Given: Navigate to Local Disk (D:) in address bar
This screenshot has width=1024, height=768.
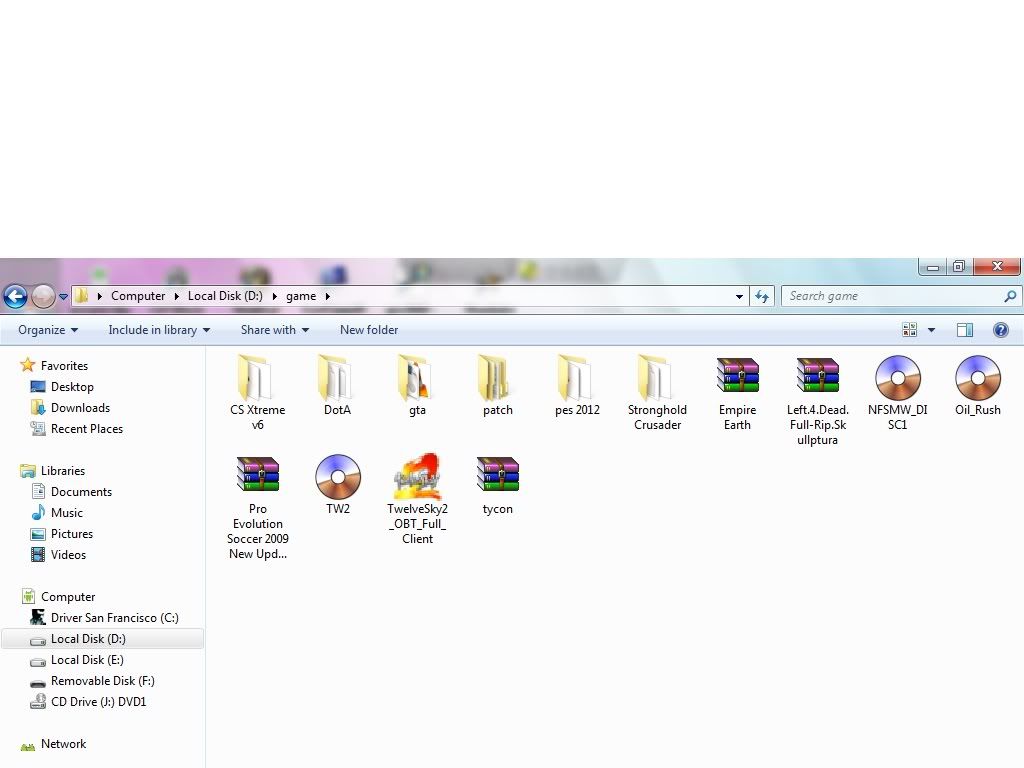Looking at the screenshot, I should point(225,296).
